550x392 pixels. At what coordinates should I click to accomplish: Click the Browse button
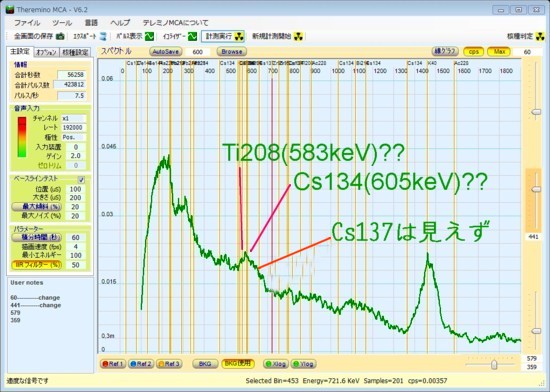coord(232,52)
